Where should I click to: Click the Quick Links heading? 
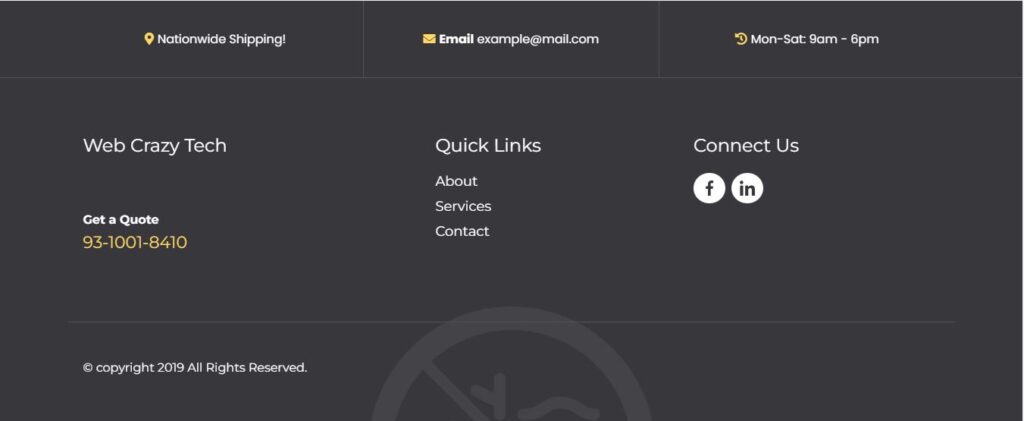pyautogui.click(x=488, y=146)
